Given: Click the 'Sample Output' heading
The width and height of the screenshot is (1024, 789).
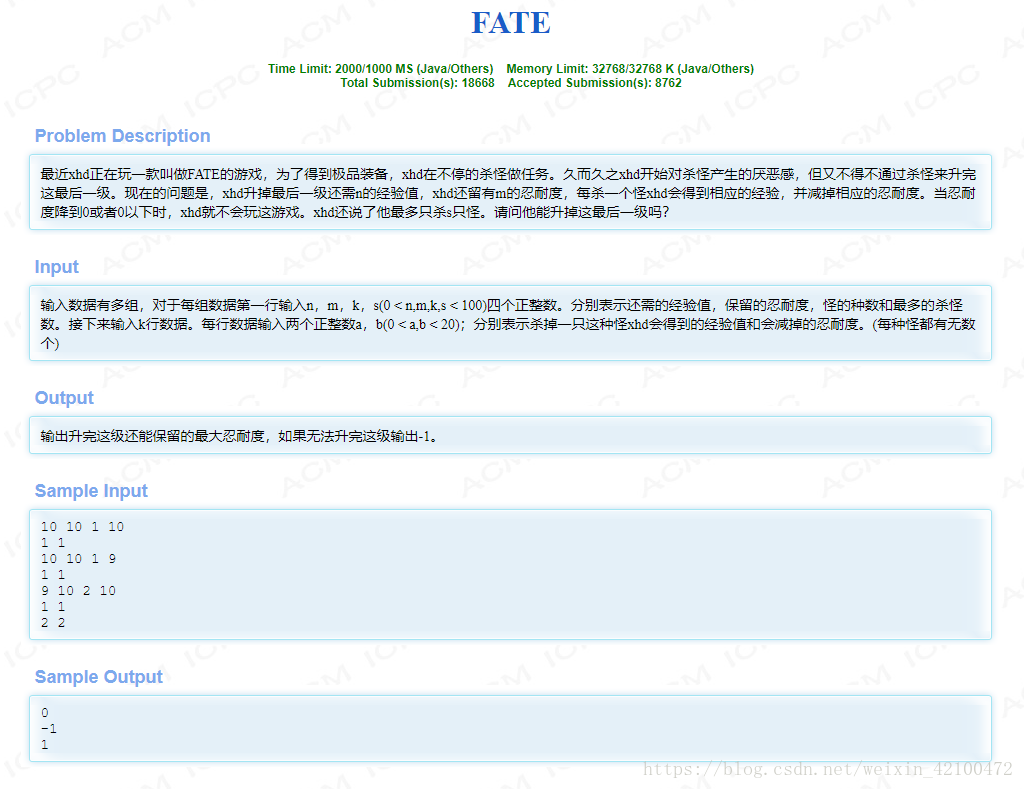Looking at the screenshot, I should [x=99, y=677].
